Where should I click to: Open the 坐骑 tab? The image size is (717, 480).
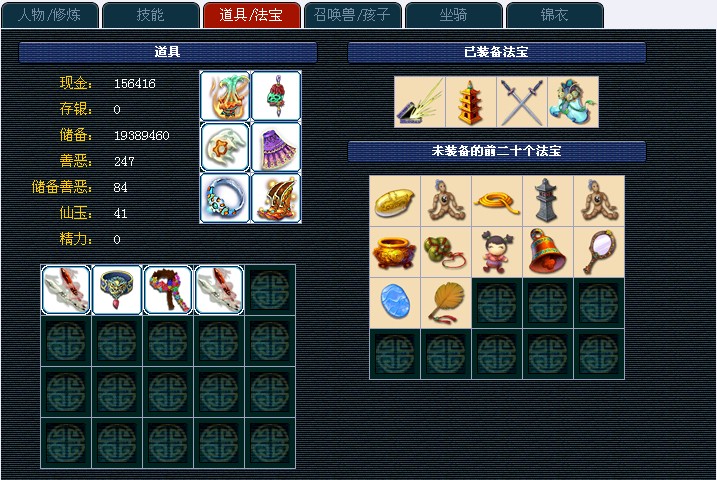(x=454, y=15)
